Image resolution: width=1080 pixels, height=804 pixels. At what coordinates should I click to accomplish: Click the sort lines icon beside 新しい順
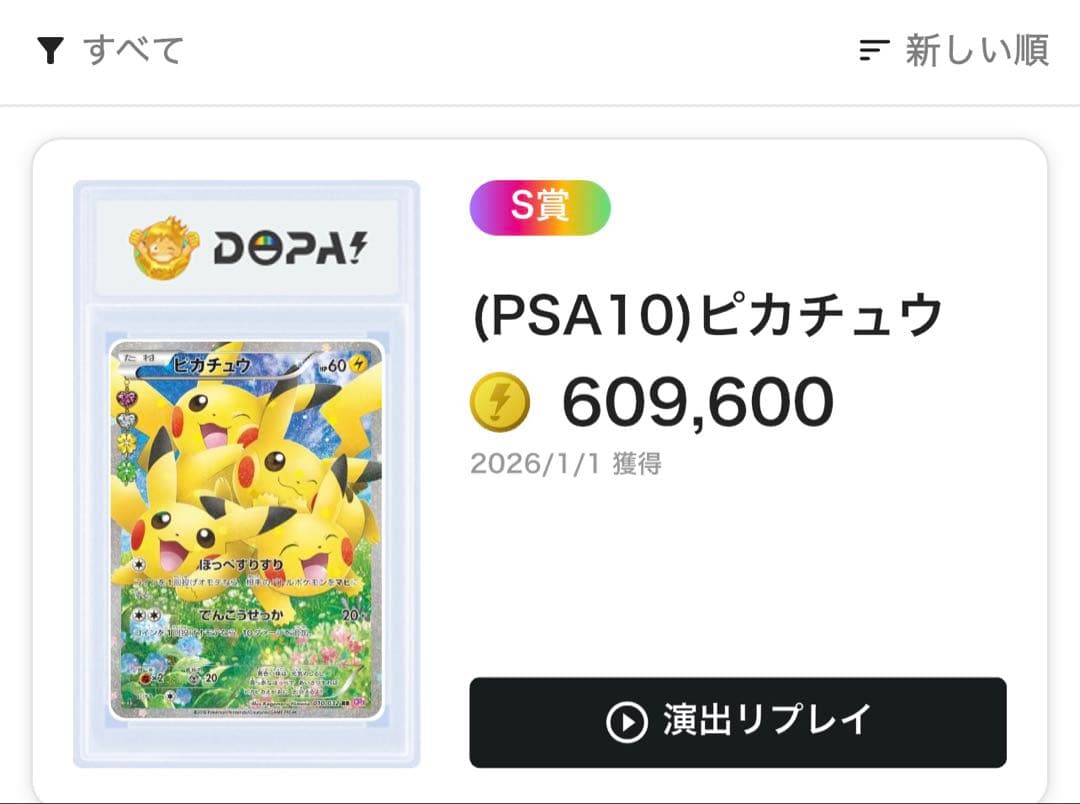[x=875, y=47]
